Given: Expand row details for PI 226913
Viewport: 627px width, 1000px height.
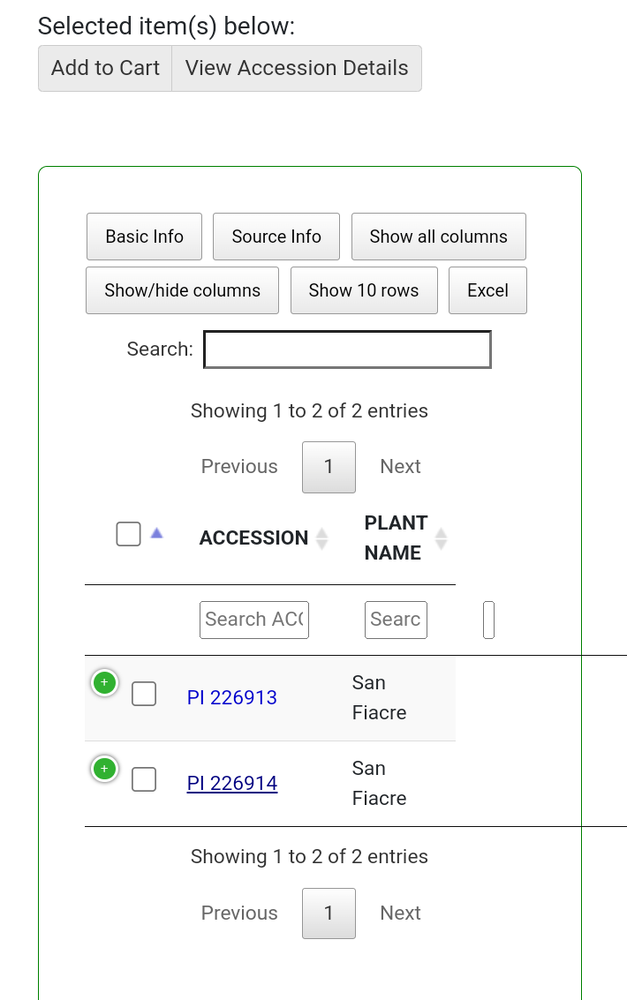Looking at the screenshot, I should coord(104,683).
